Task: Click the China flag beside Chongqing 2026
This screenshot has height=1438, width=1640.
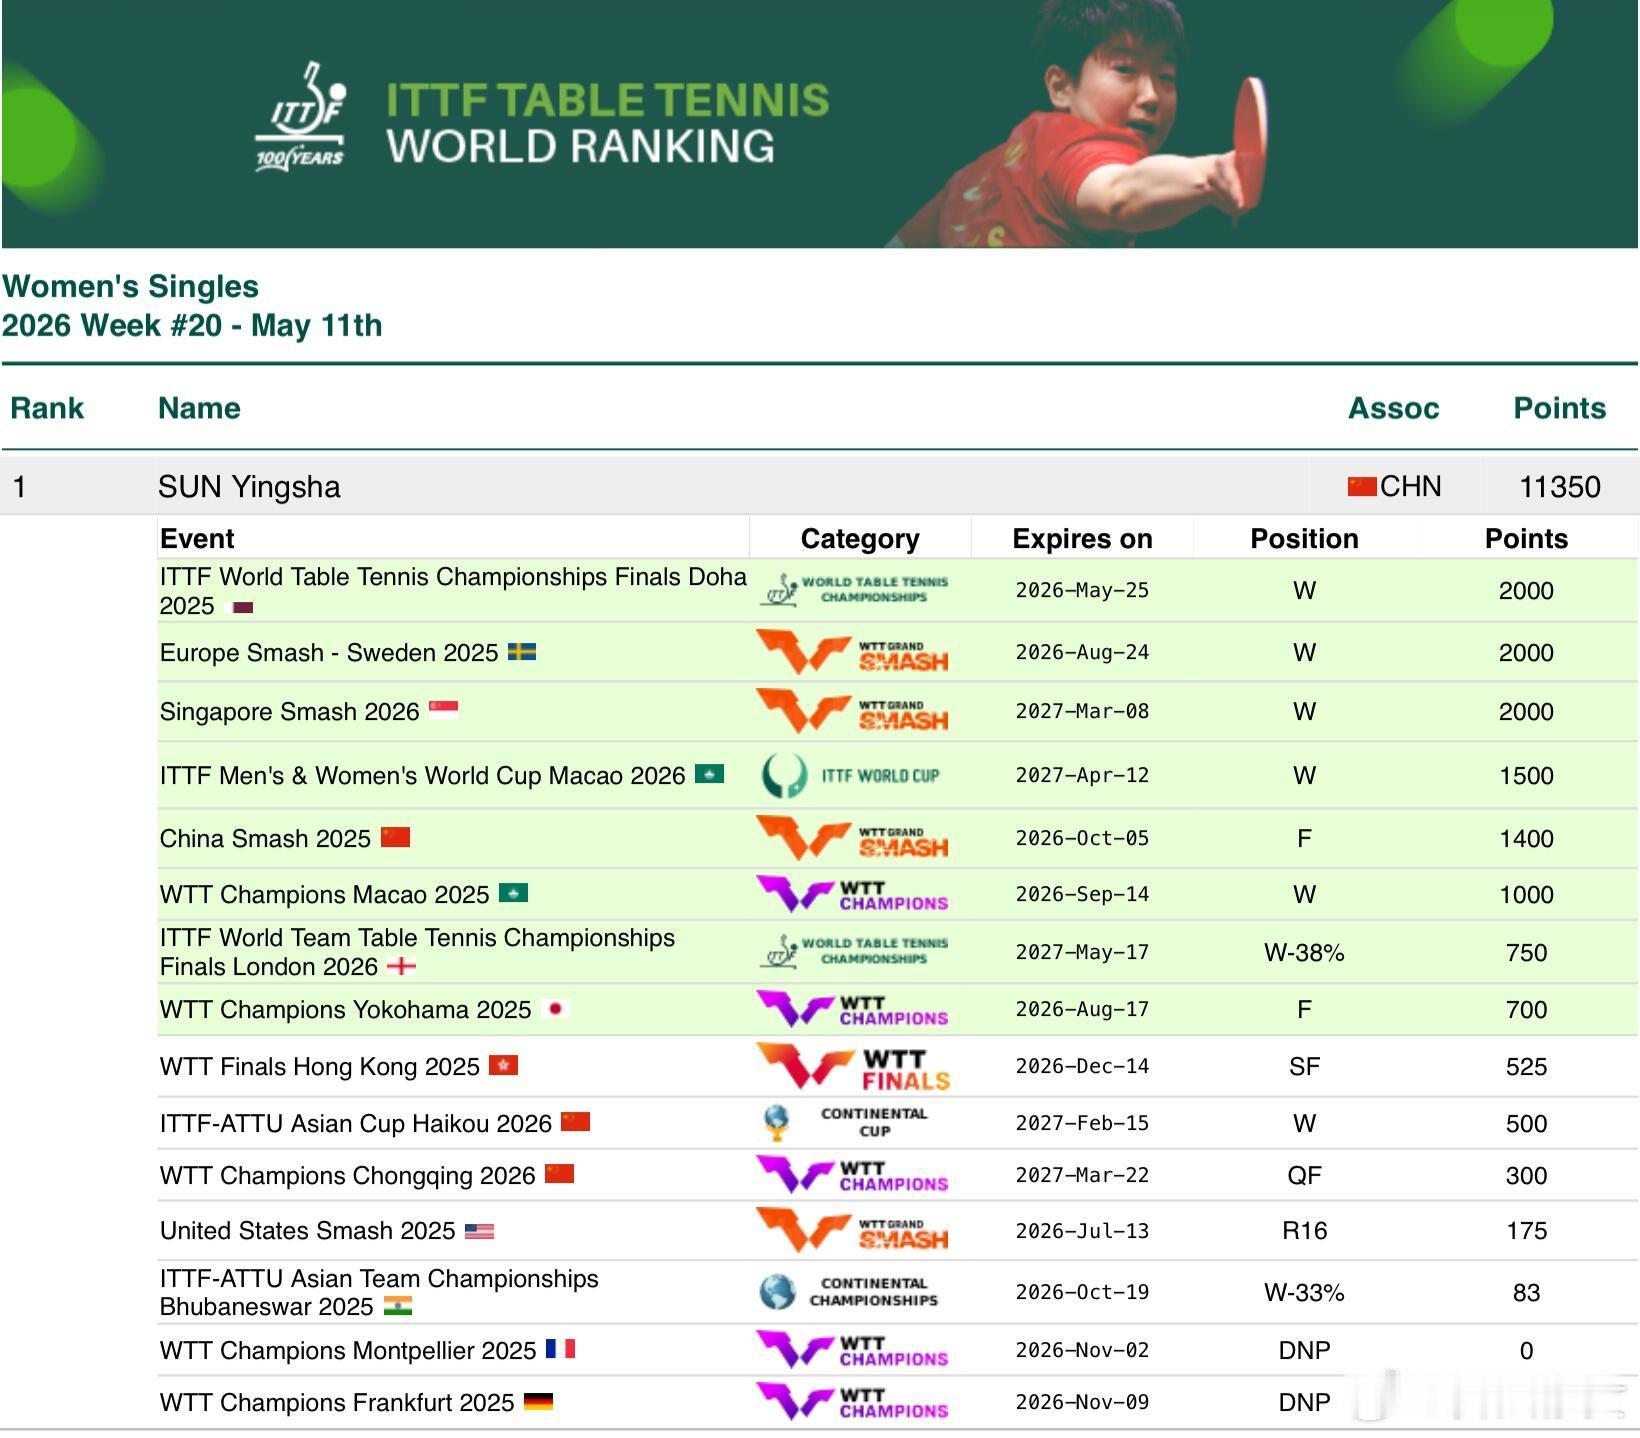Action: [x=559, y=1174]
